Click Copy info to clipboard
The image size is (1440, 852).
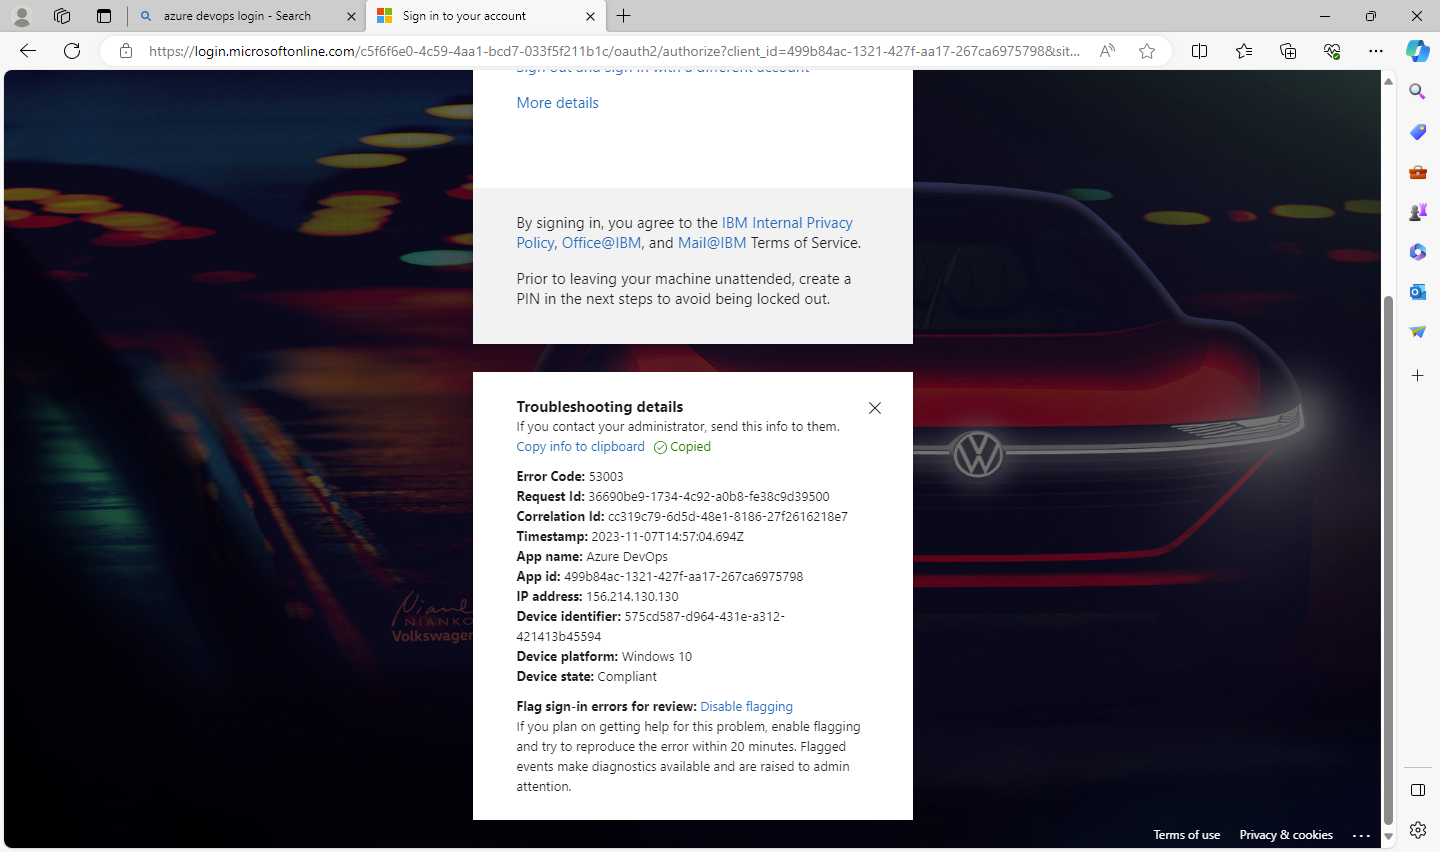coord(580,447)
